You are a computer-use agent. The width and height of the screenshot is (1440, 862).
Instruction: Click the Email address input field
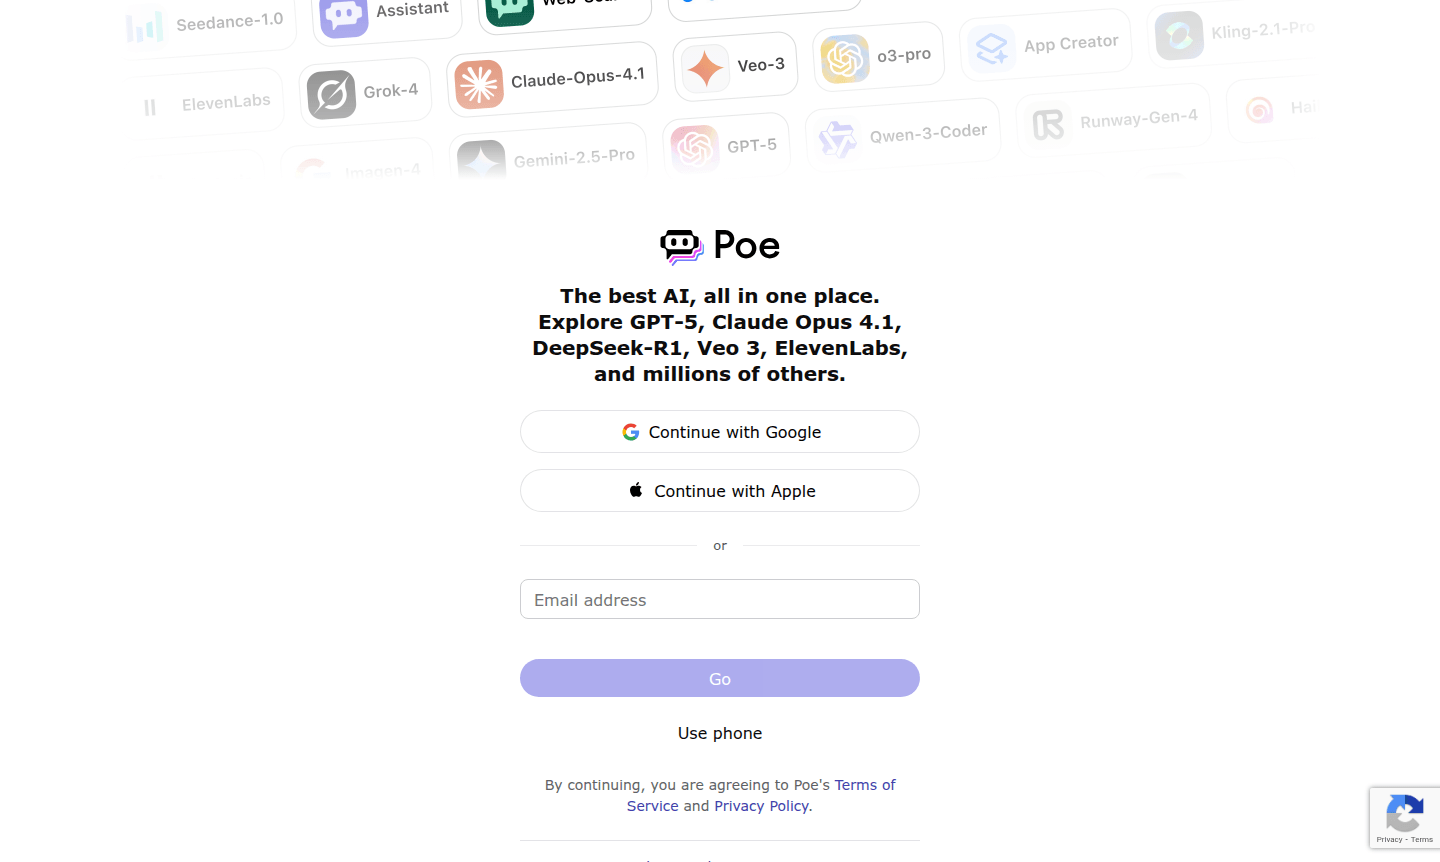tap(719, 599)
